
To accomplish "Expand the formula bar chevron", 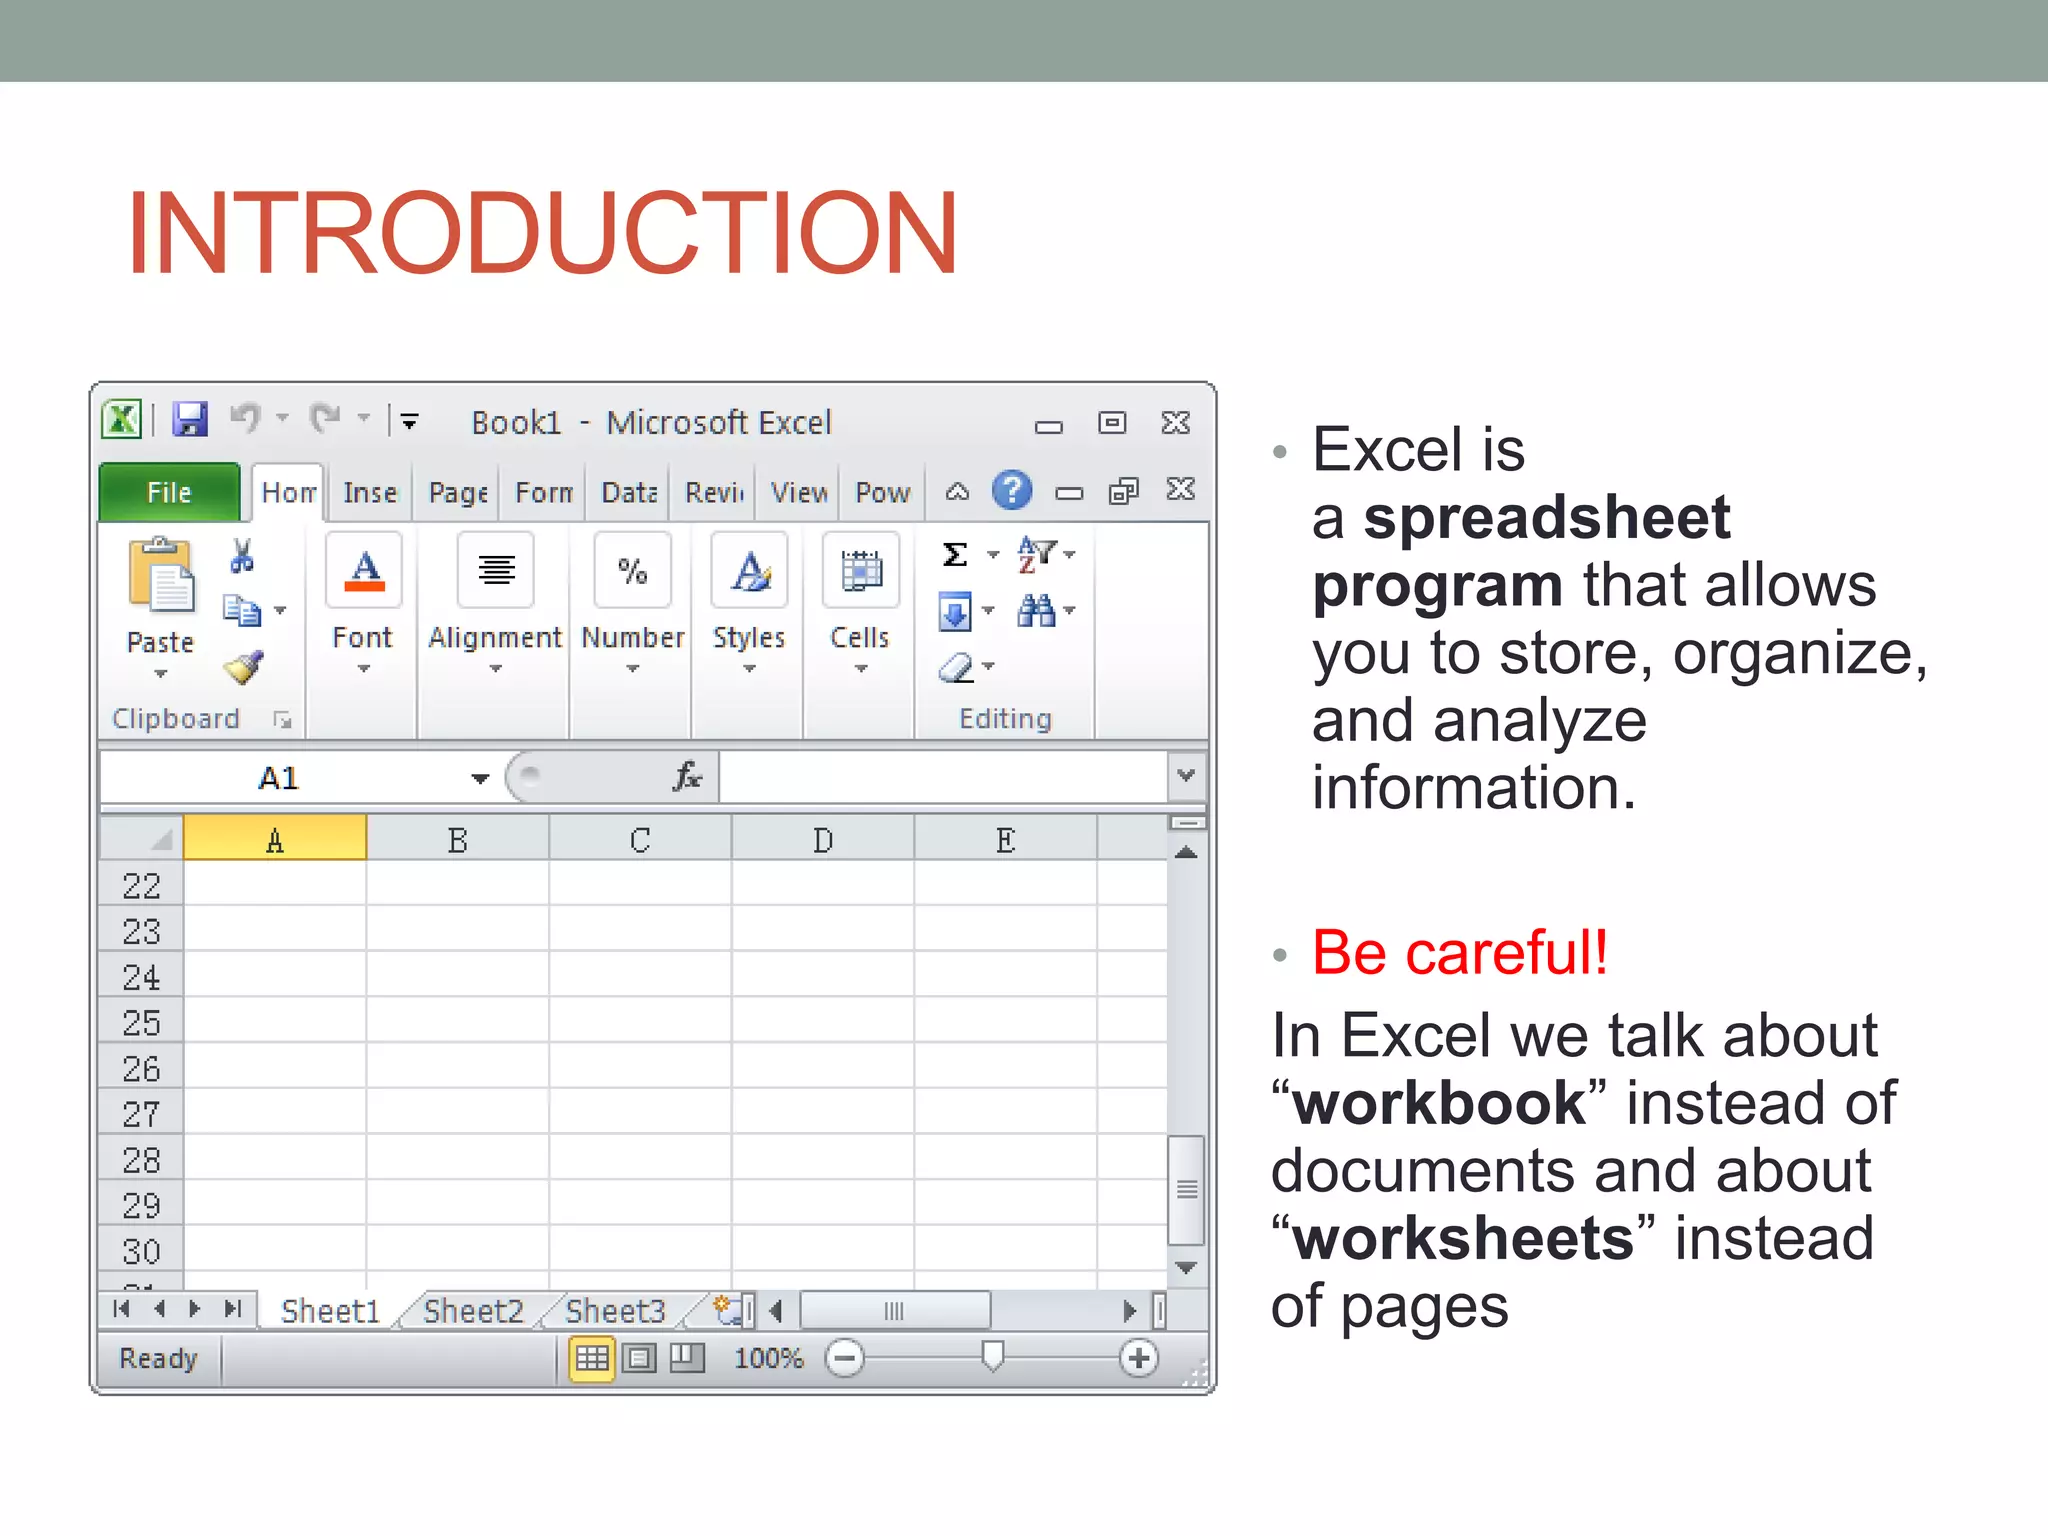I will pos(1186,776).
